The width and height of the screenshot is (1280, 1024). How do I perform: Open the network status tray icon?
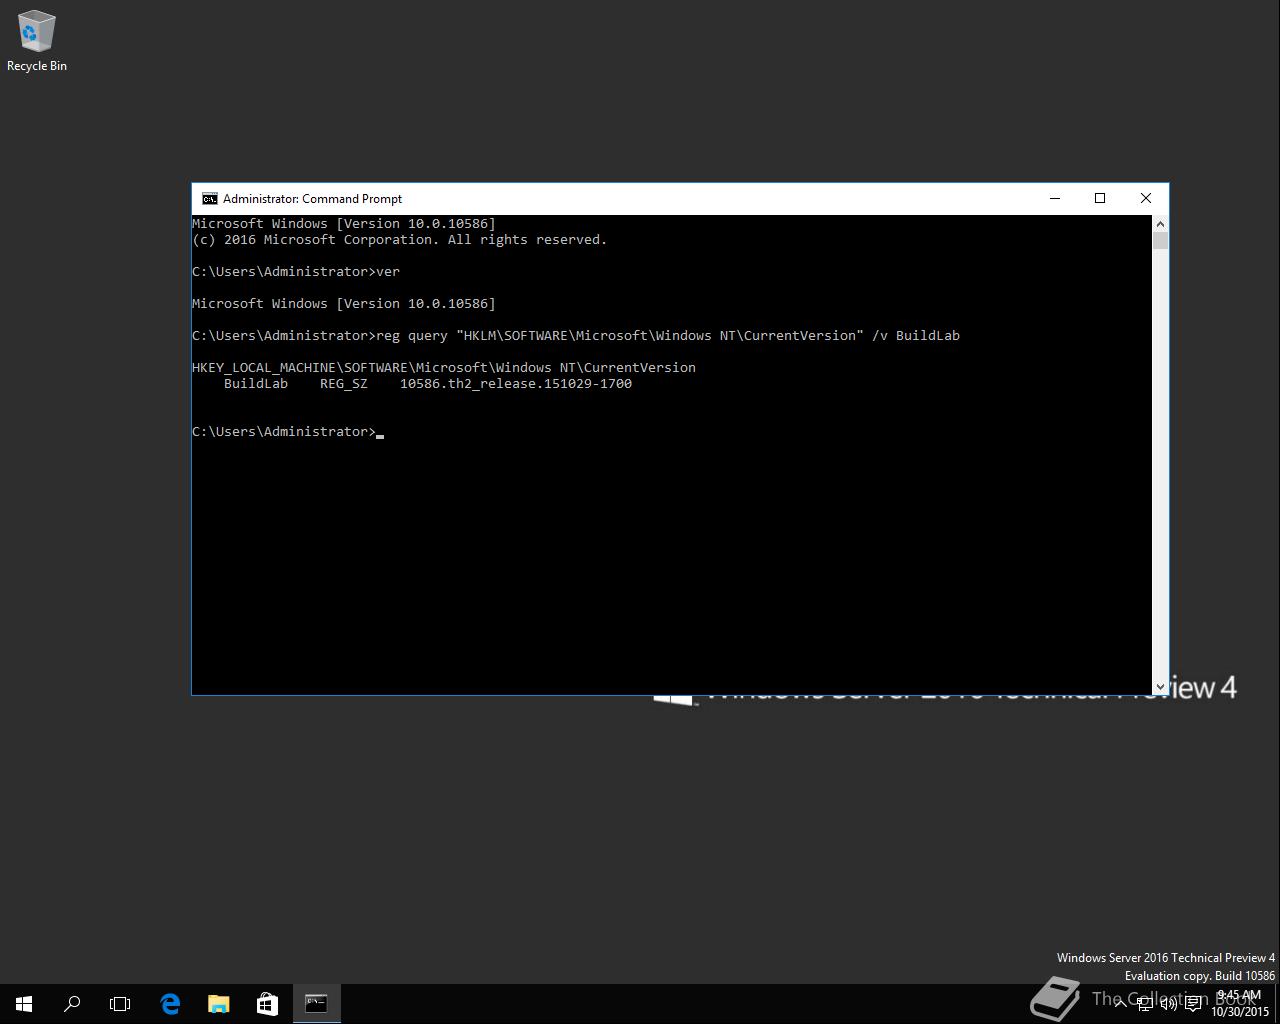pos(1144,1004)
